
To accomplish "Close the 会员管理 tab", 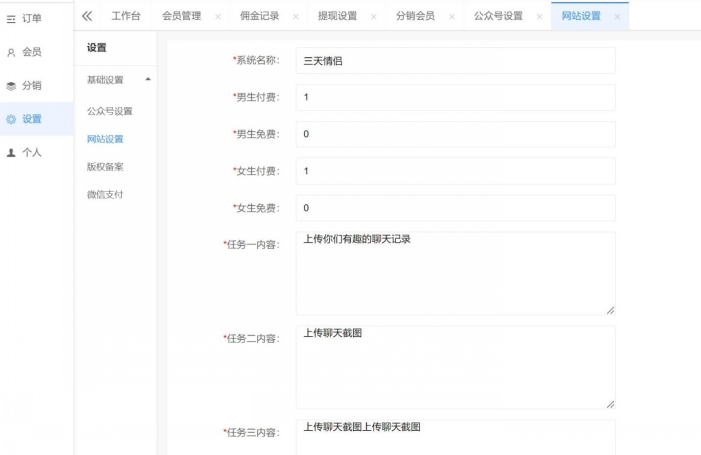I will [218, 17].
